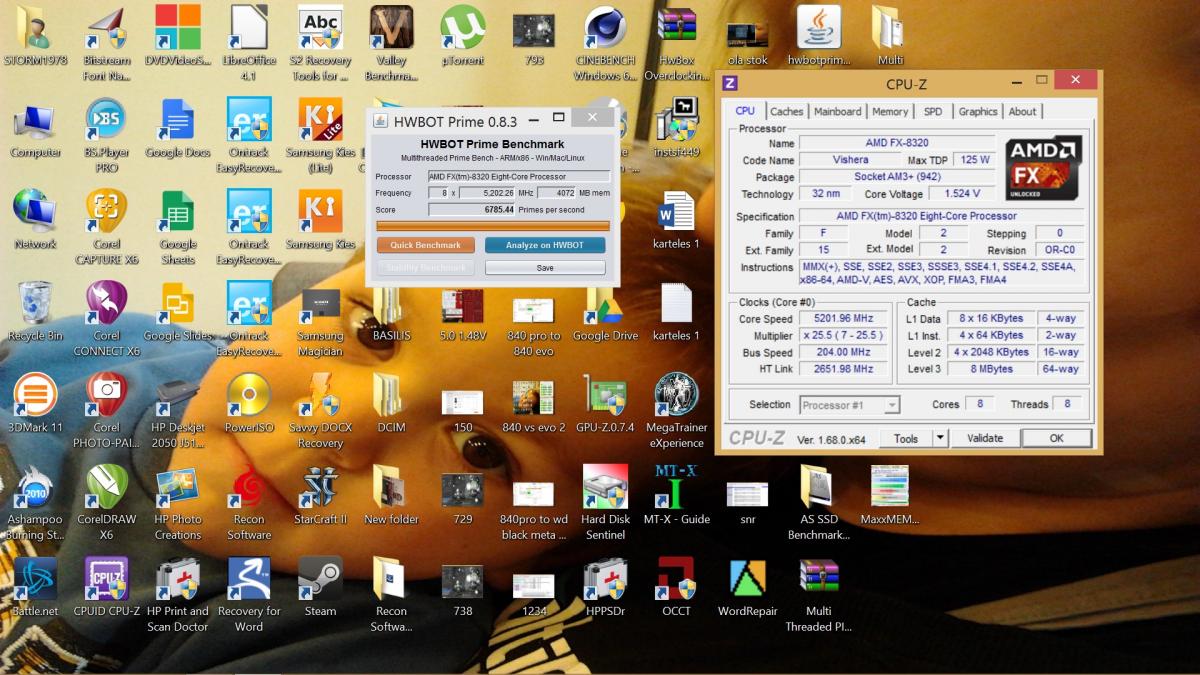Select the STORM1978 user folder

tap(35, 37)
